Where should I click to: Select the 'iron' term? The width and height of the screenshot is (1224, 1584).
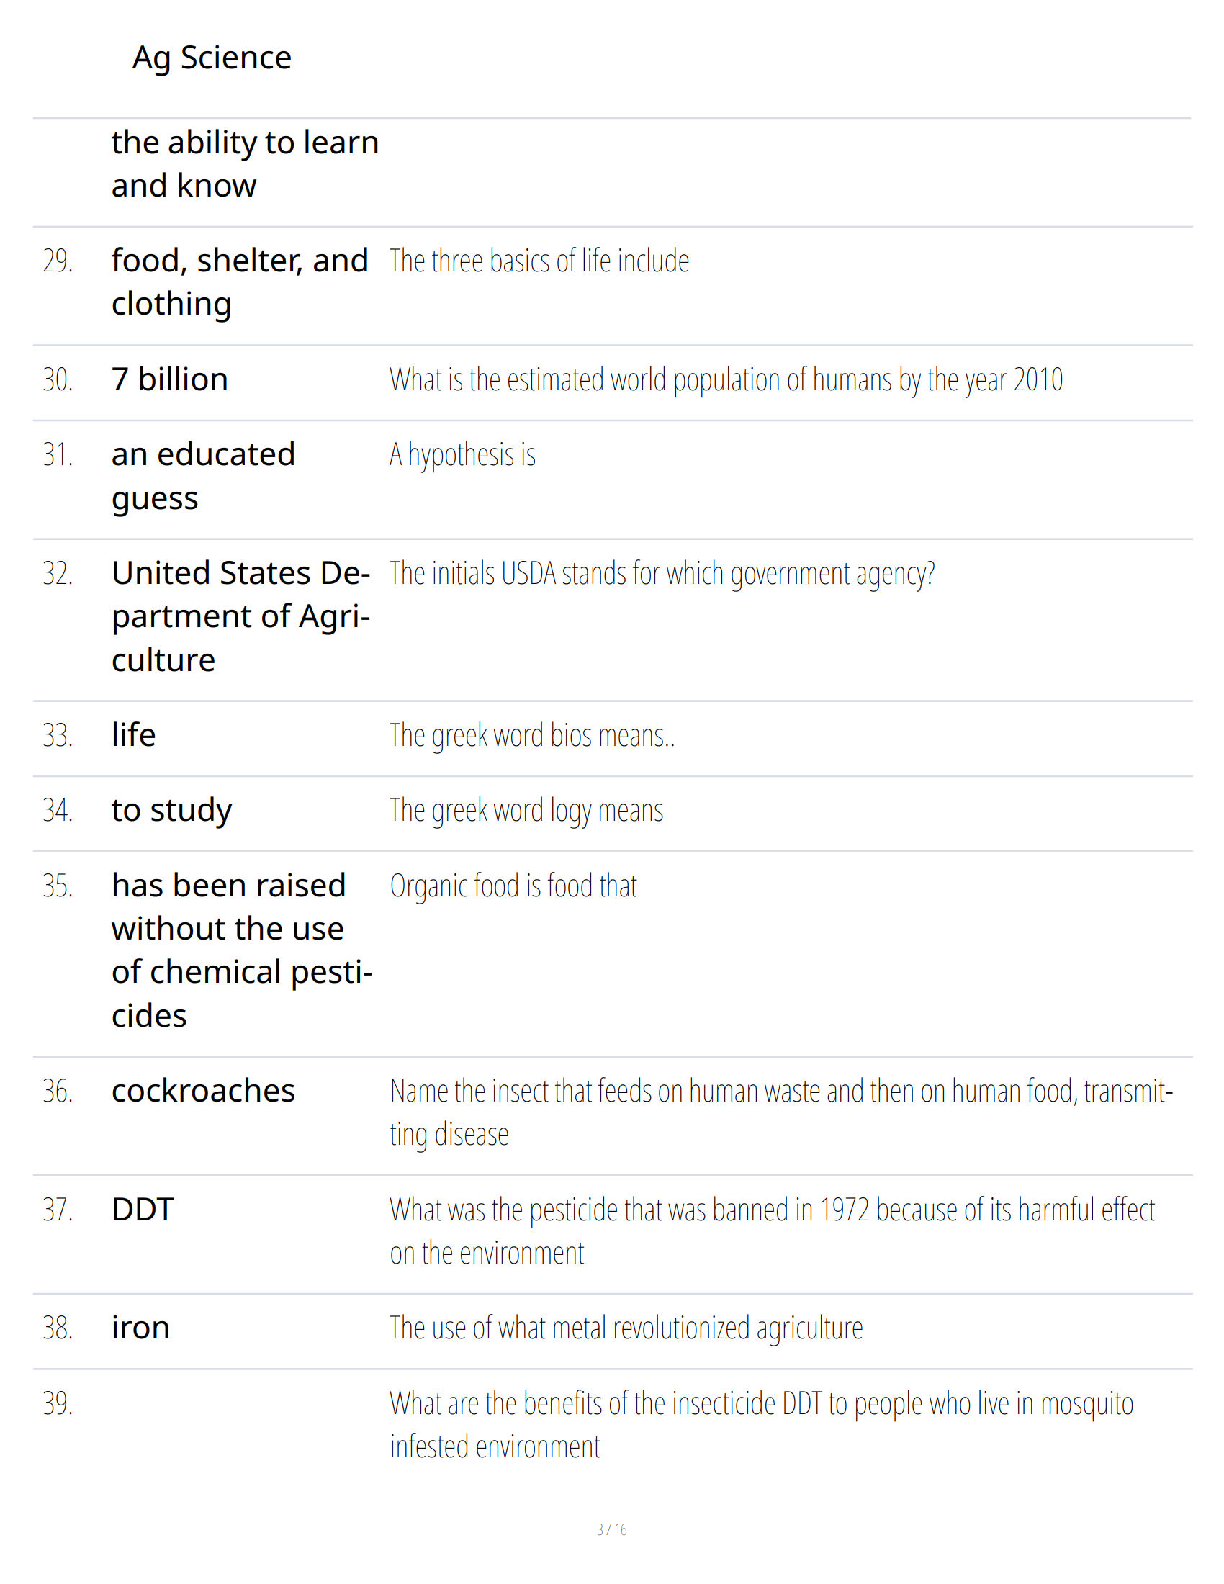pos(141,1327)
